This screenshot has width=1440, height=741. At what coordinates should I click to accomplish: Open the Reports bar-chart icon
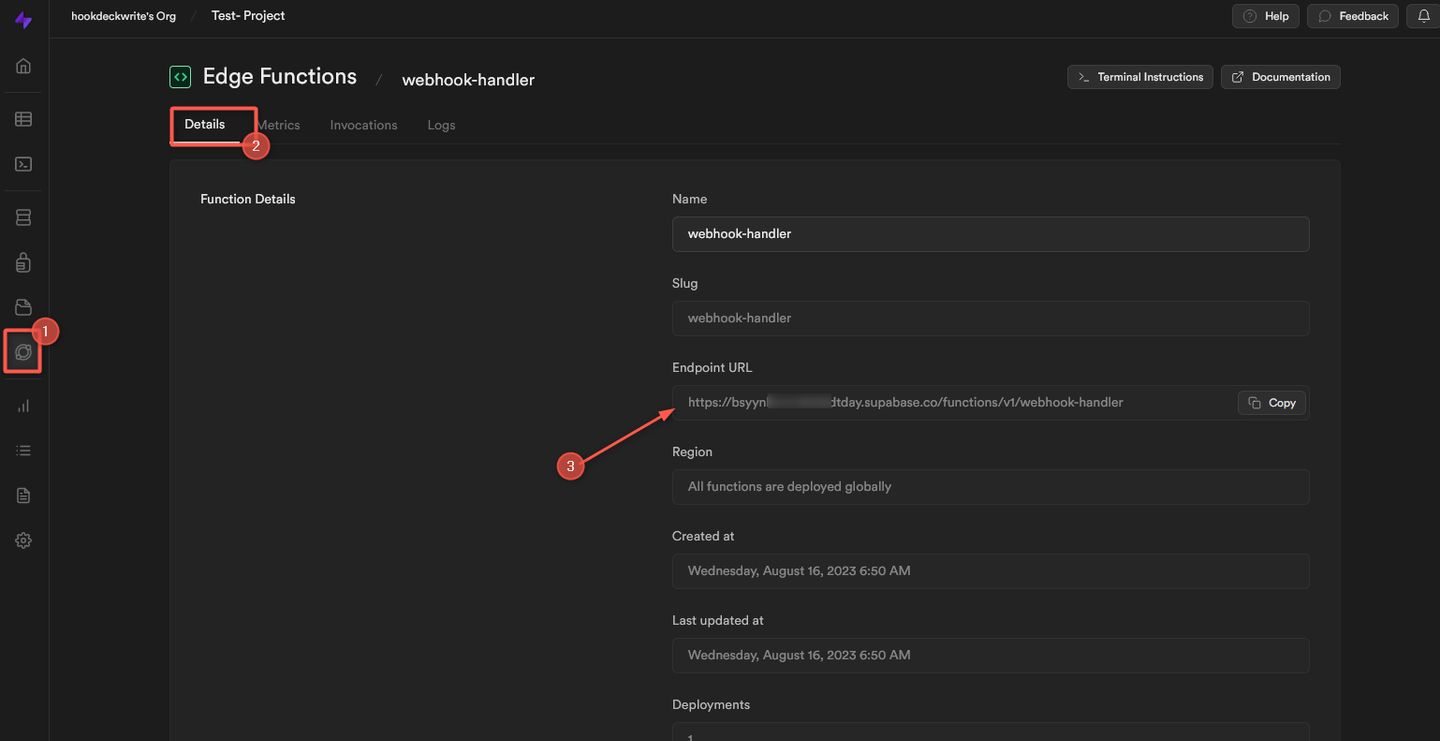[x=22, y=405]
